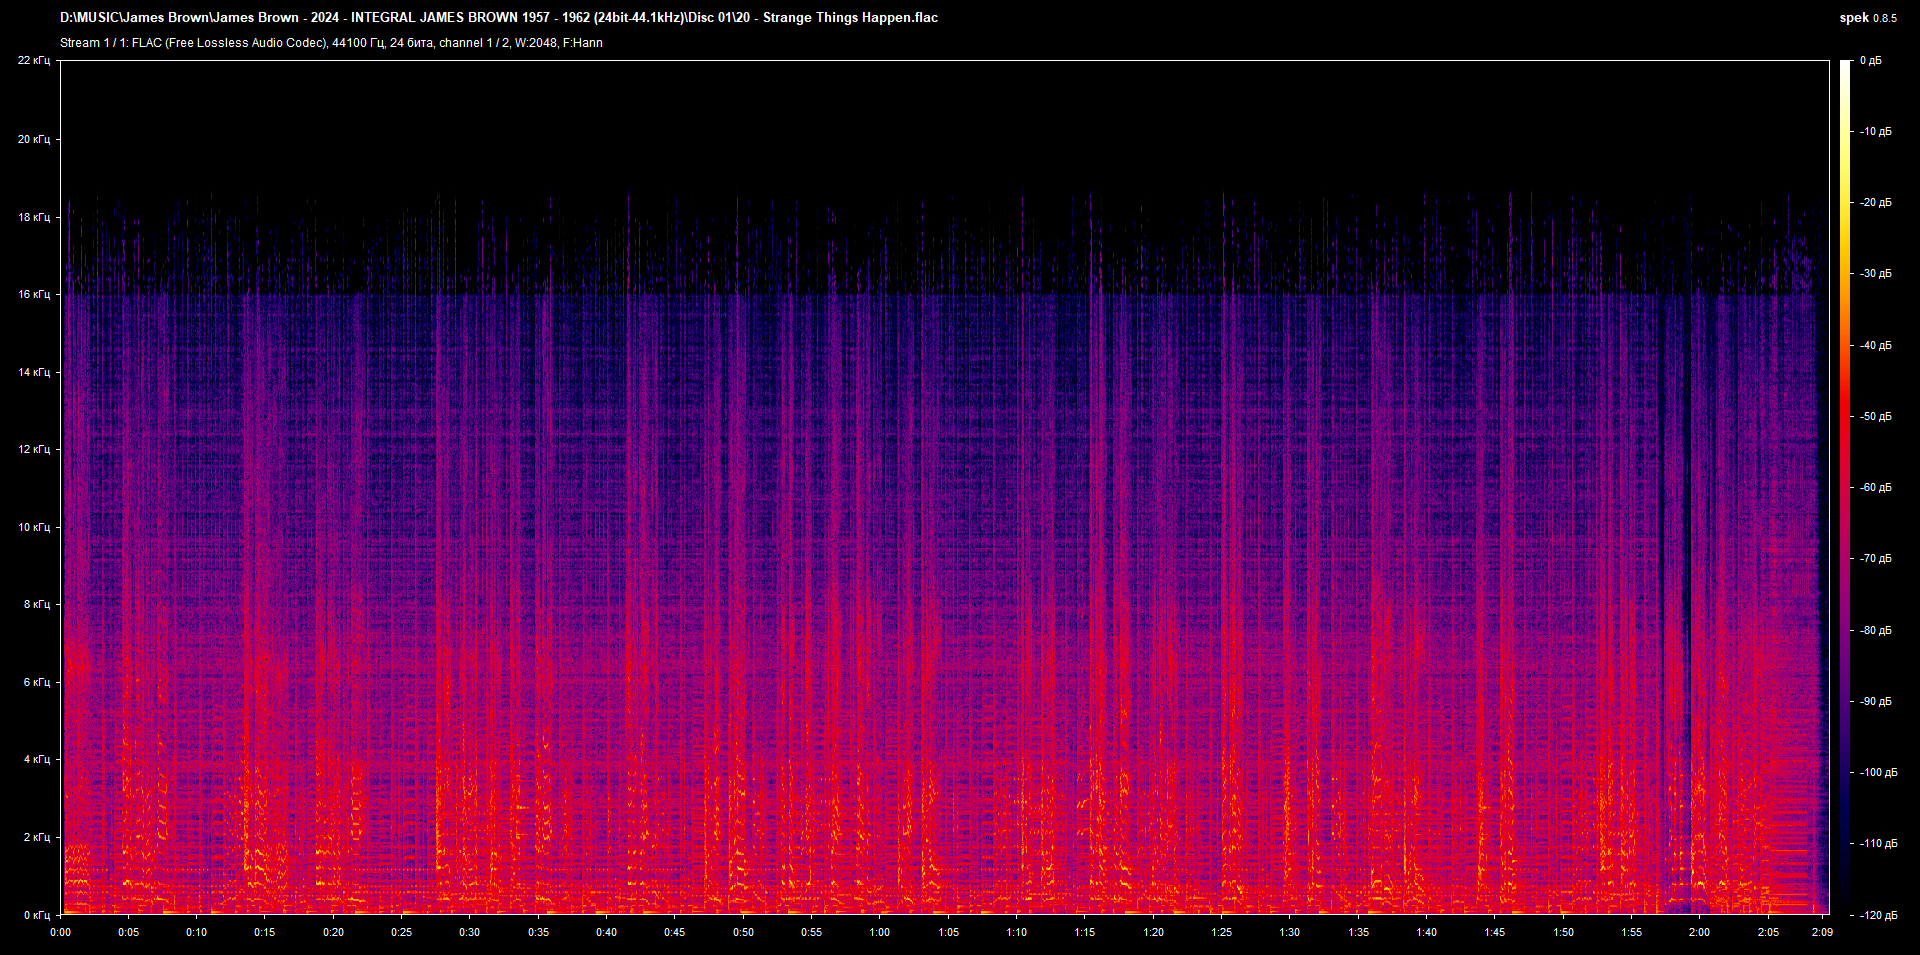
Task: Click the FLAC stream info line
Action: pos(331,43)
